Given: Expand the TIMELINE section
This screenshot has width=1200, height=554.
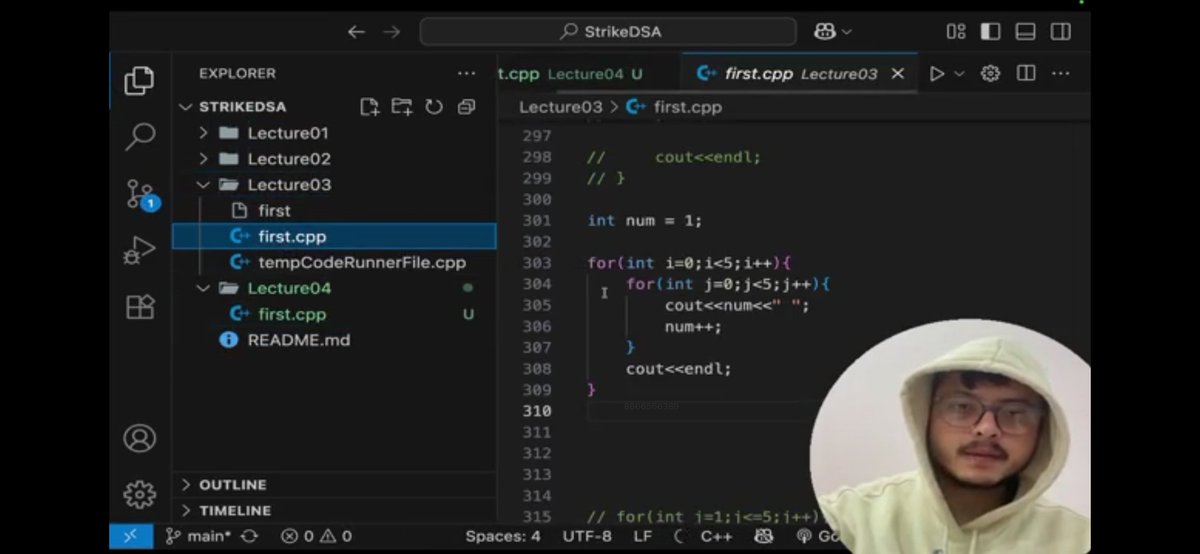Looking at the screenshot, I should point(334,511).
